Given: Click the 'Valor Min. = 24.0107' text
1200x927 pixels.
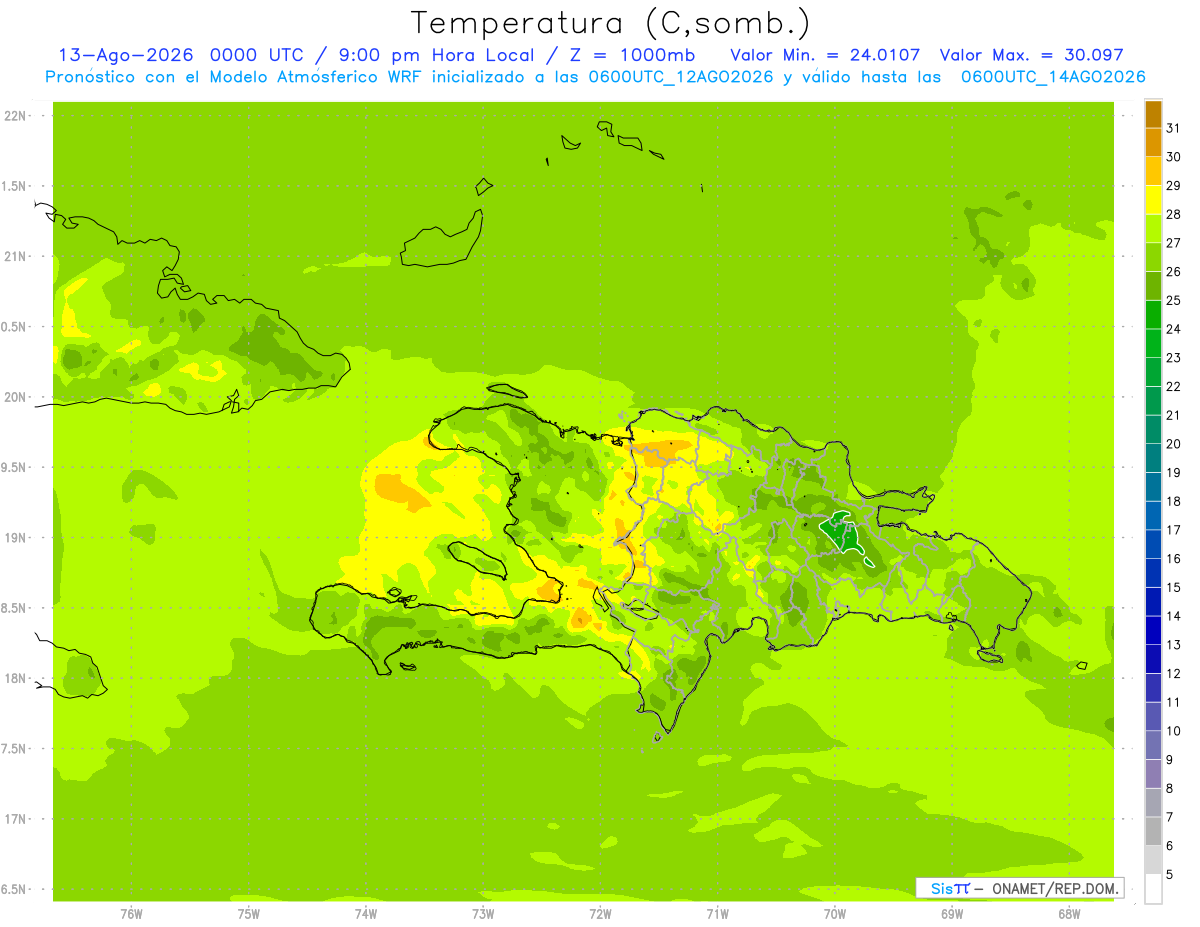Looking at the screenshot, I should tap(825, 55).
